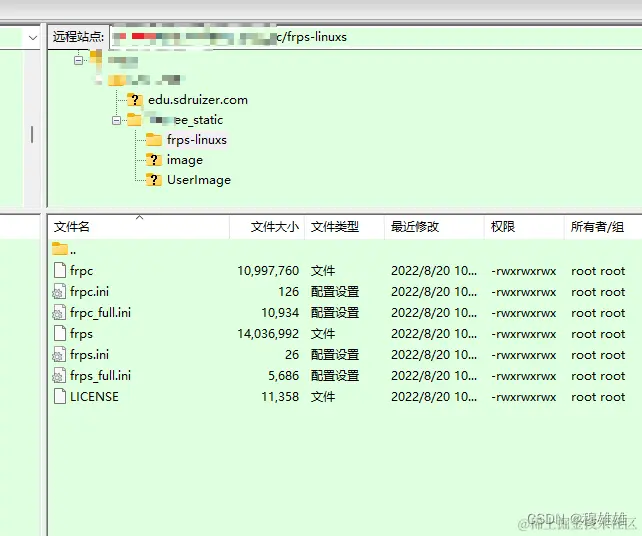The image size is (642, 536).
Task: Select the LICENSE file
Action: click(x=94, y=397)
